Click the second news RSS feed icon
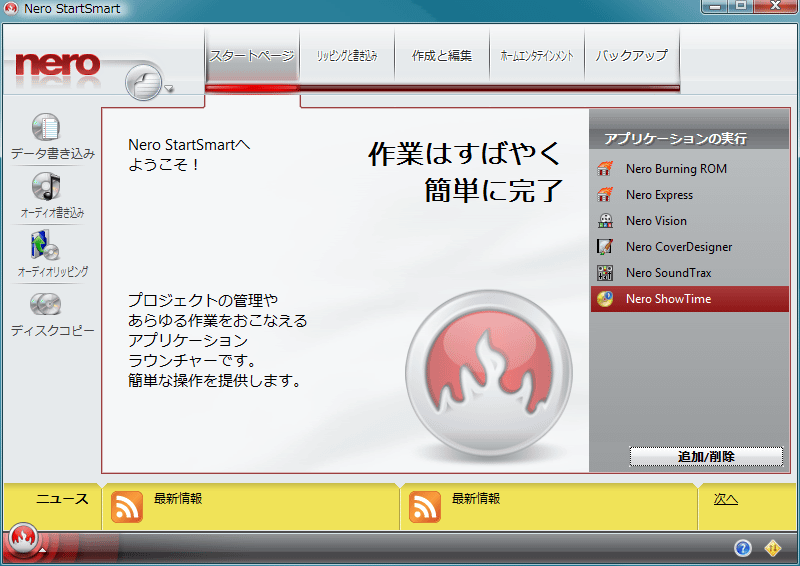 click(424, 507)
